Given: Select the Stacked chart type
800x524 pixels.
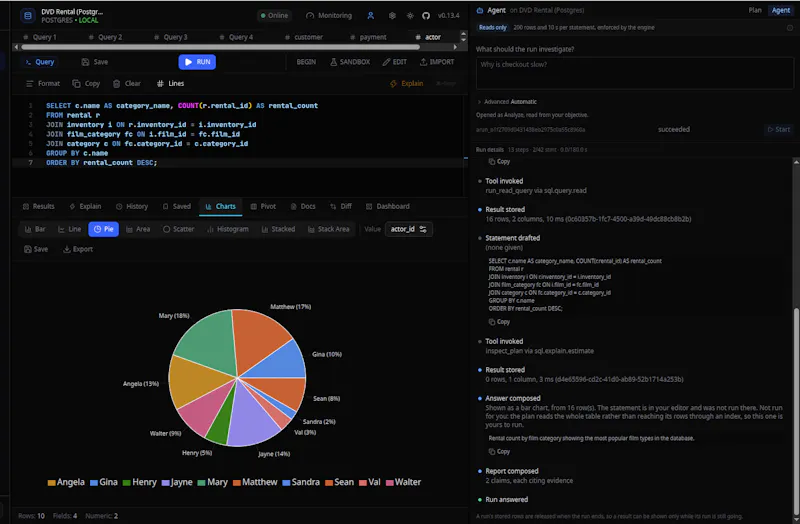Looking at the screenshot, I should [278, 229].
